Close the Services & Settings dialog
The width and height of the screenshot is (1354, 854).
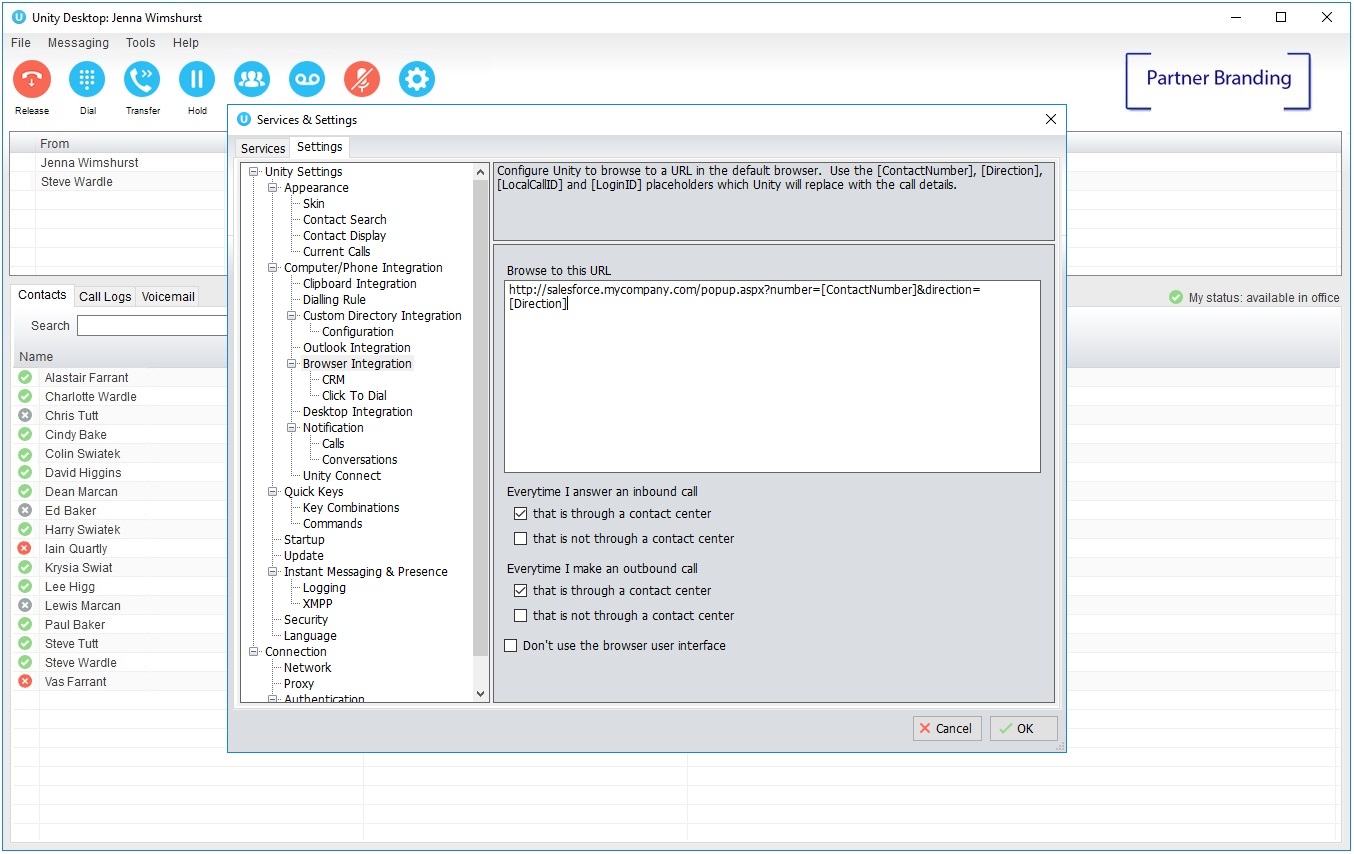pos(1050,119)
